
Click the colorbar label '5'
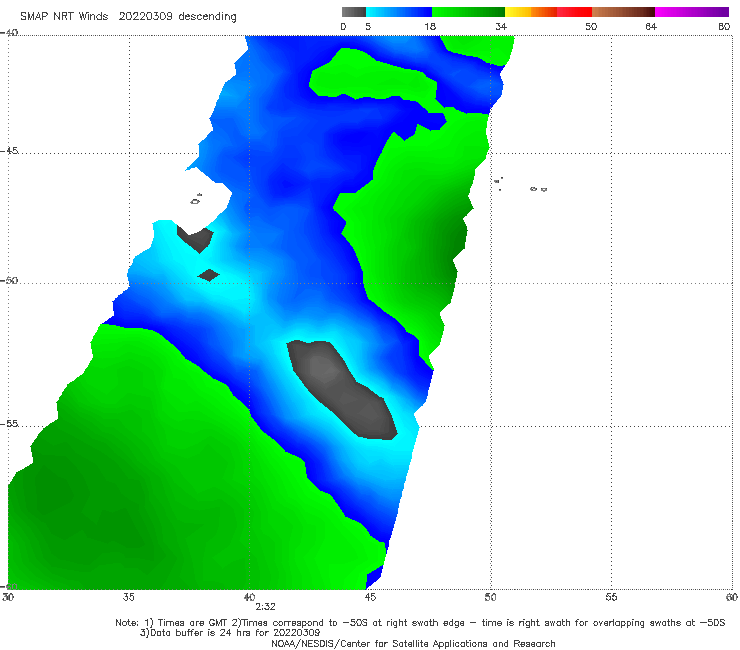368,27
